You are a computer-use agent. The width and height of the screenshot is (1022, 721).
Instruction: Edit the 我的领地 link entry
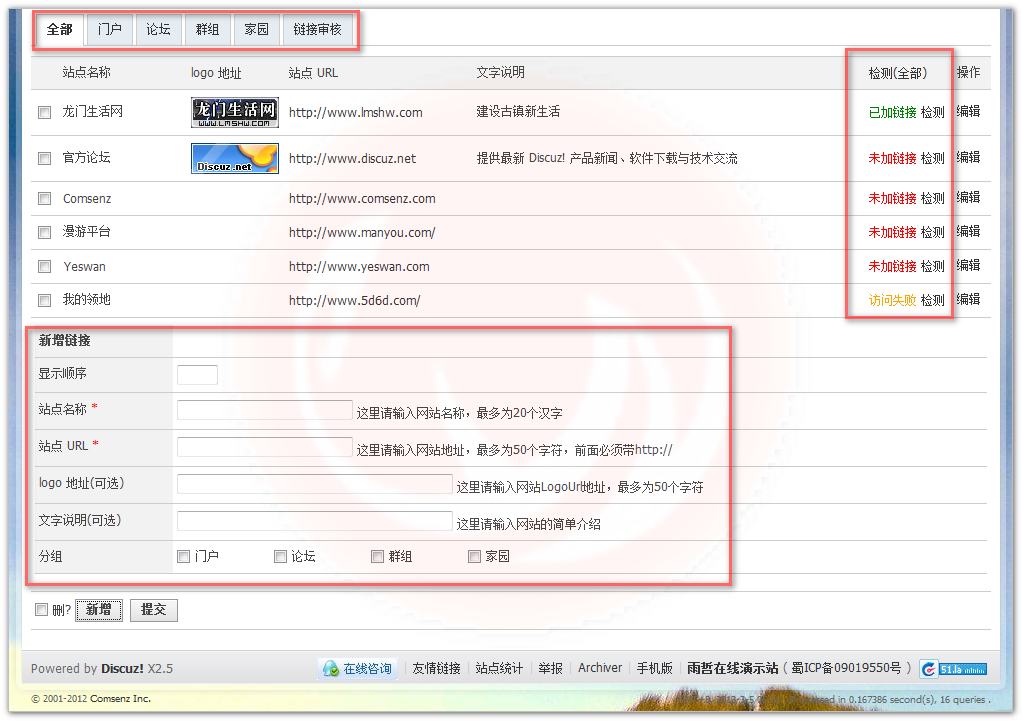tap(969, 299)
